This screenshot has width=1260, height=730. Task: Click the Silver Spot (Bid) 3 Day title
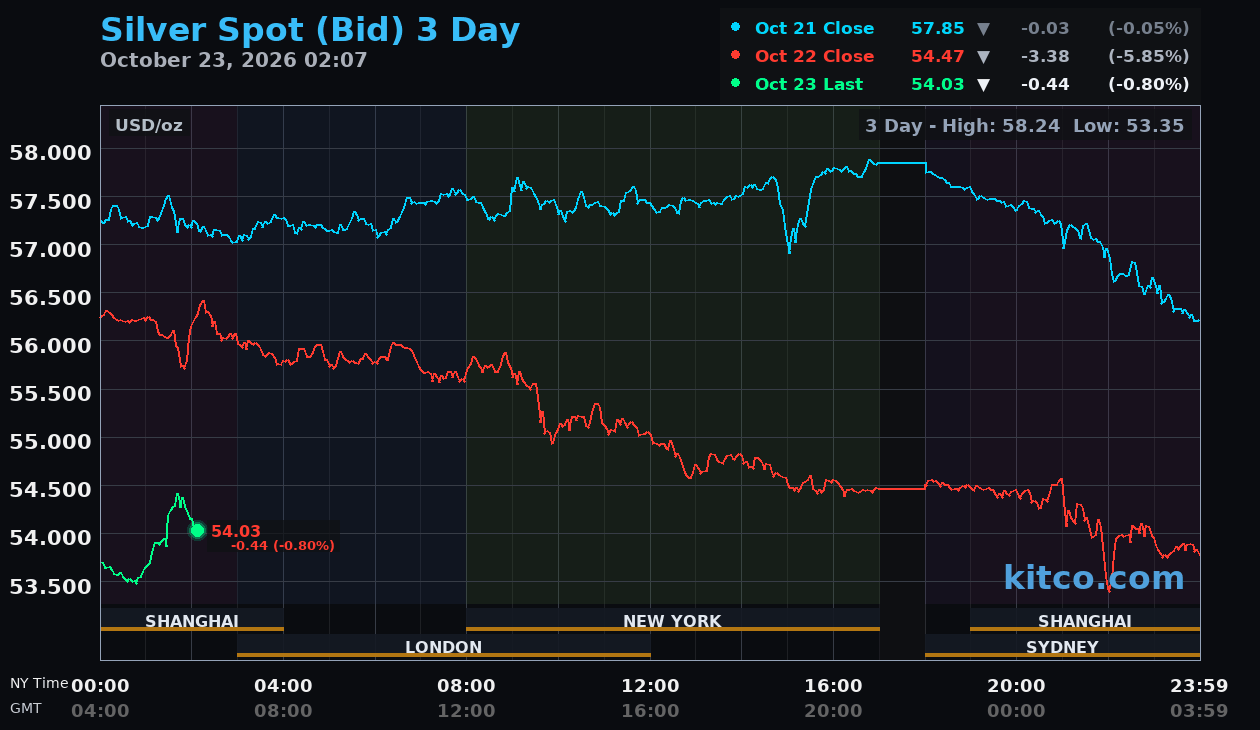310,30
